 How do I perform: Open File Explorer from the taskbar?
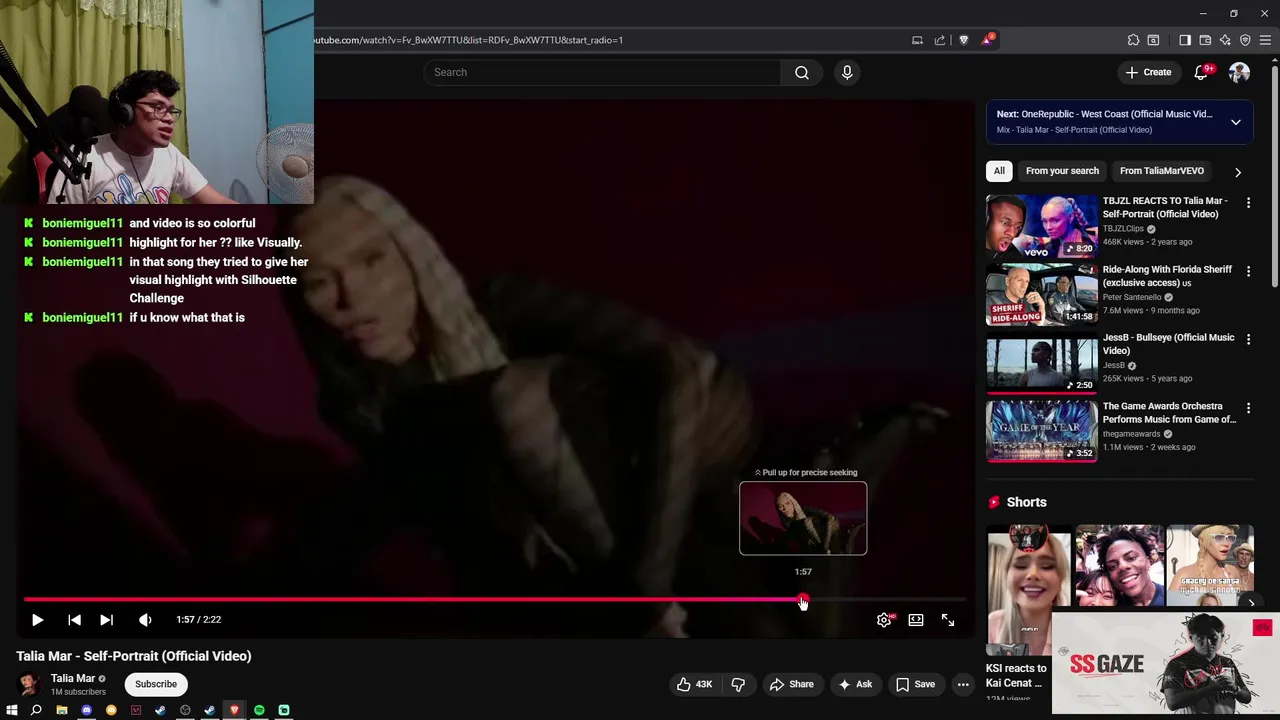tap(62, 710)
